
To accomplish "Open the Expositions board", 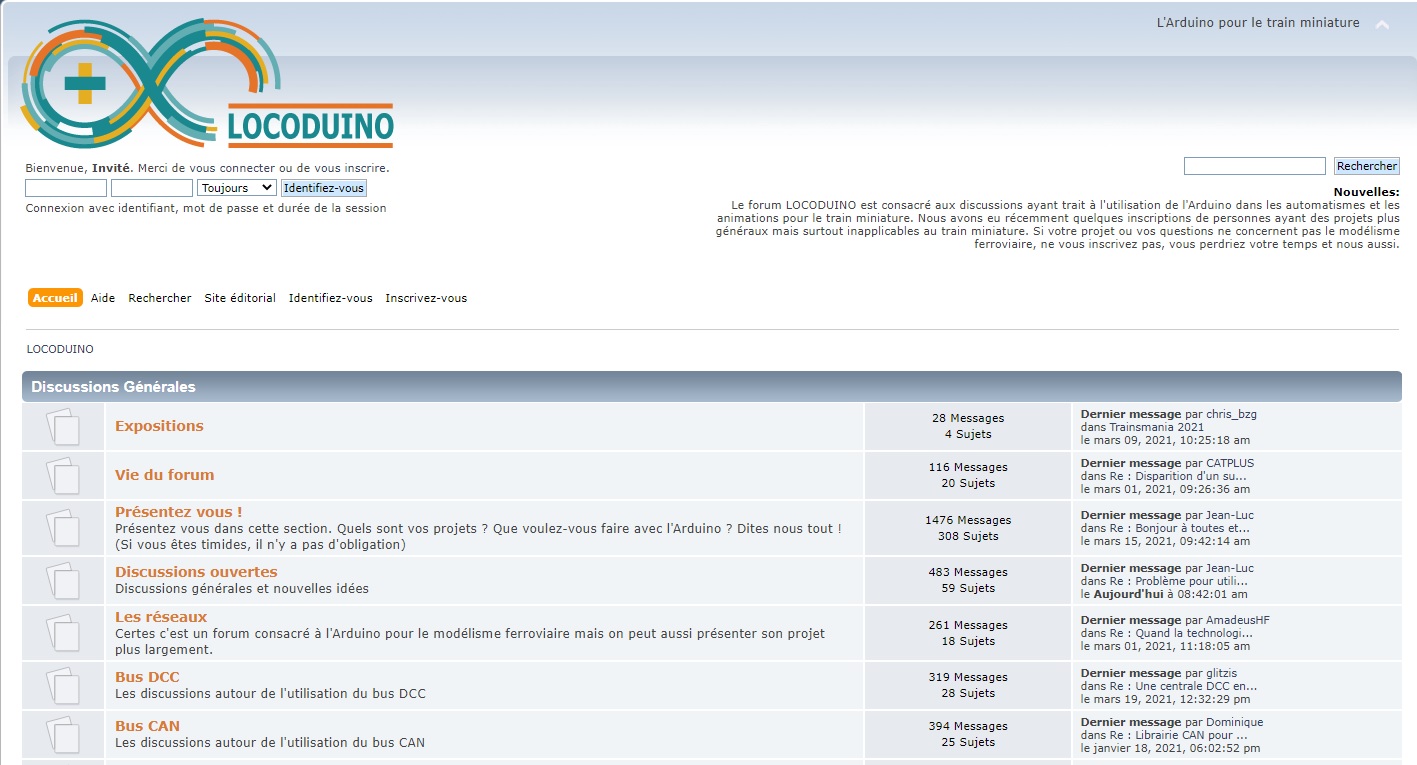I will click(159, 426).
